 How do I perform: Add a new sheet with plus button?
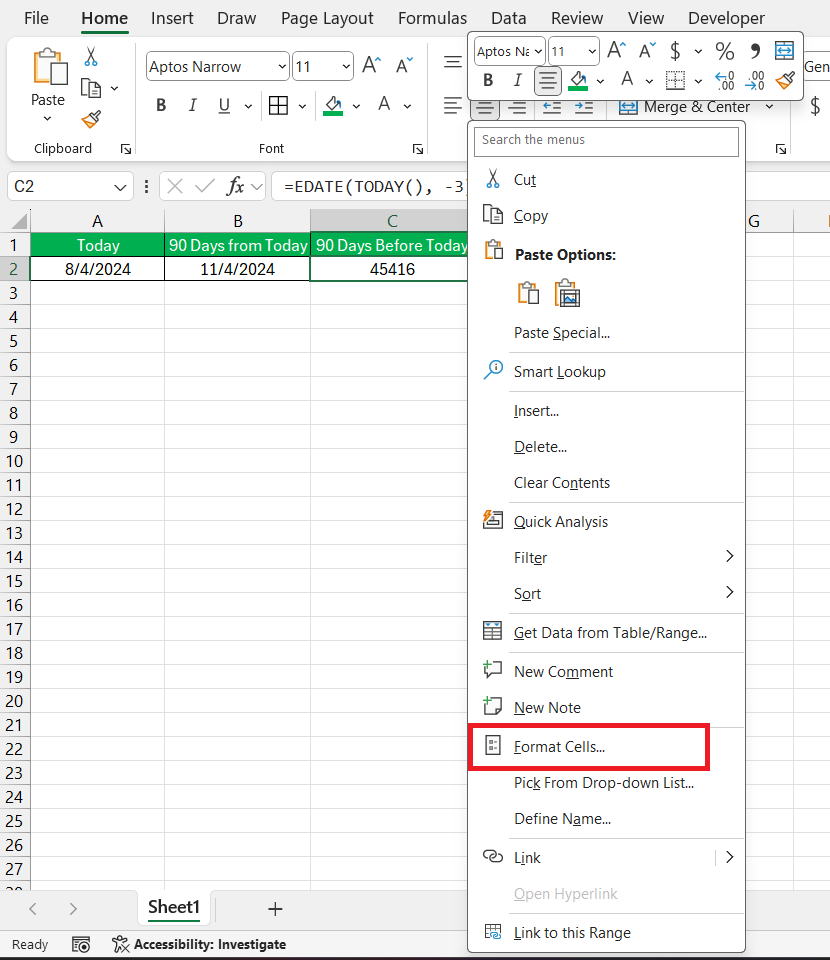(275, 909)
